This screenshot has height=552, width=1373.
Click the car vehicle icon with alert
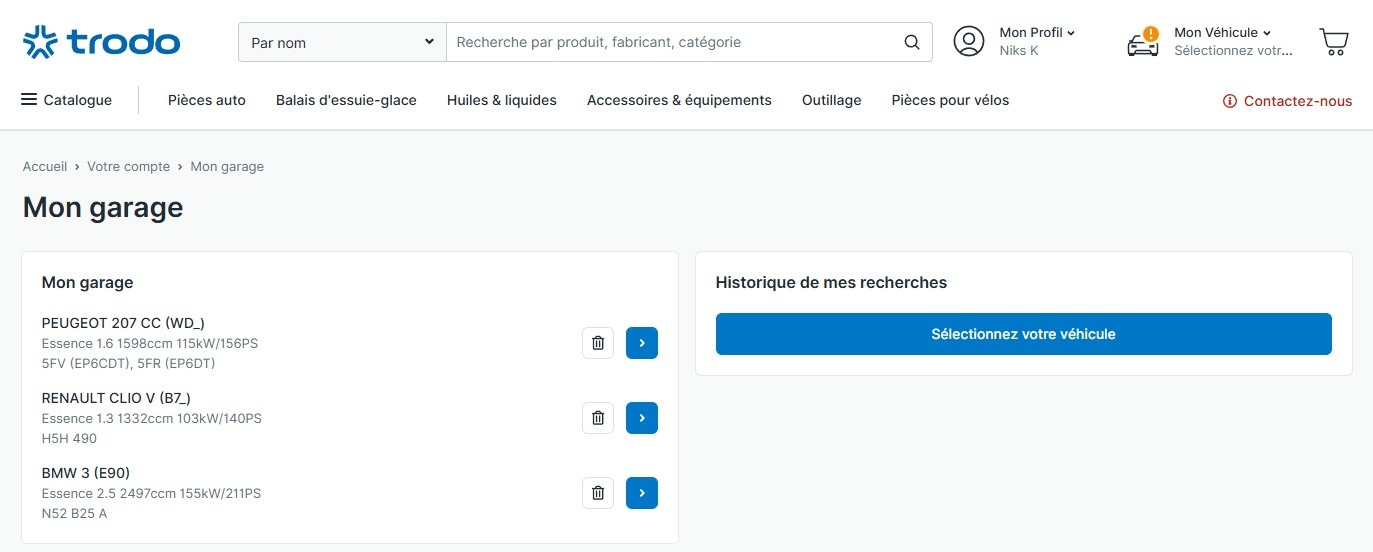pyautogui.click(x=1143, y=42)
